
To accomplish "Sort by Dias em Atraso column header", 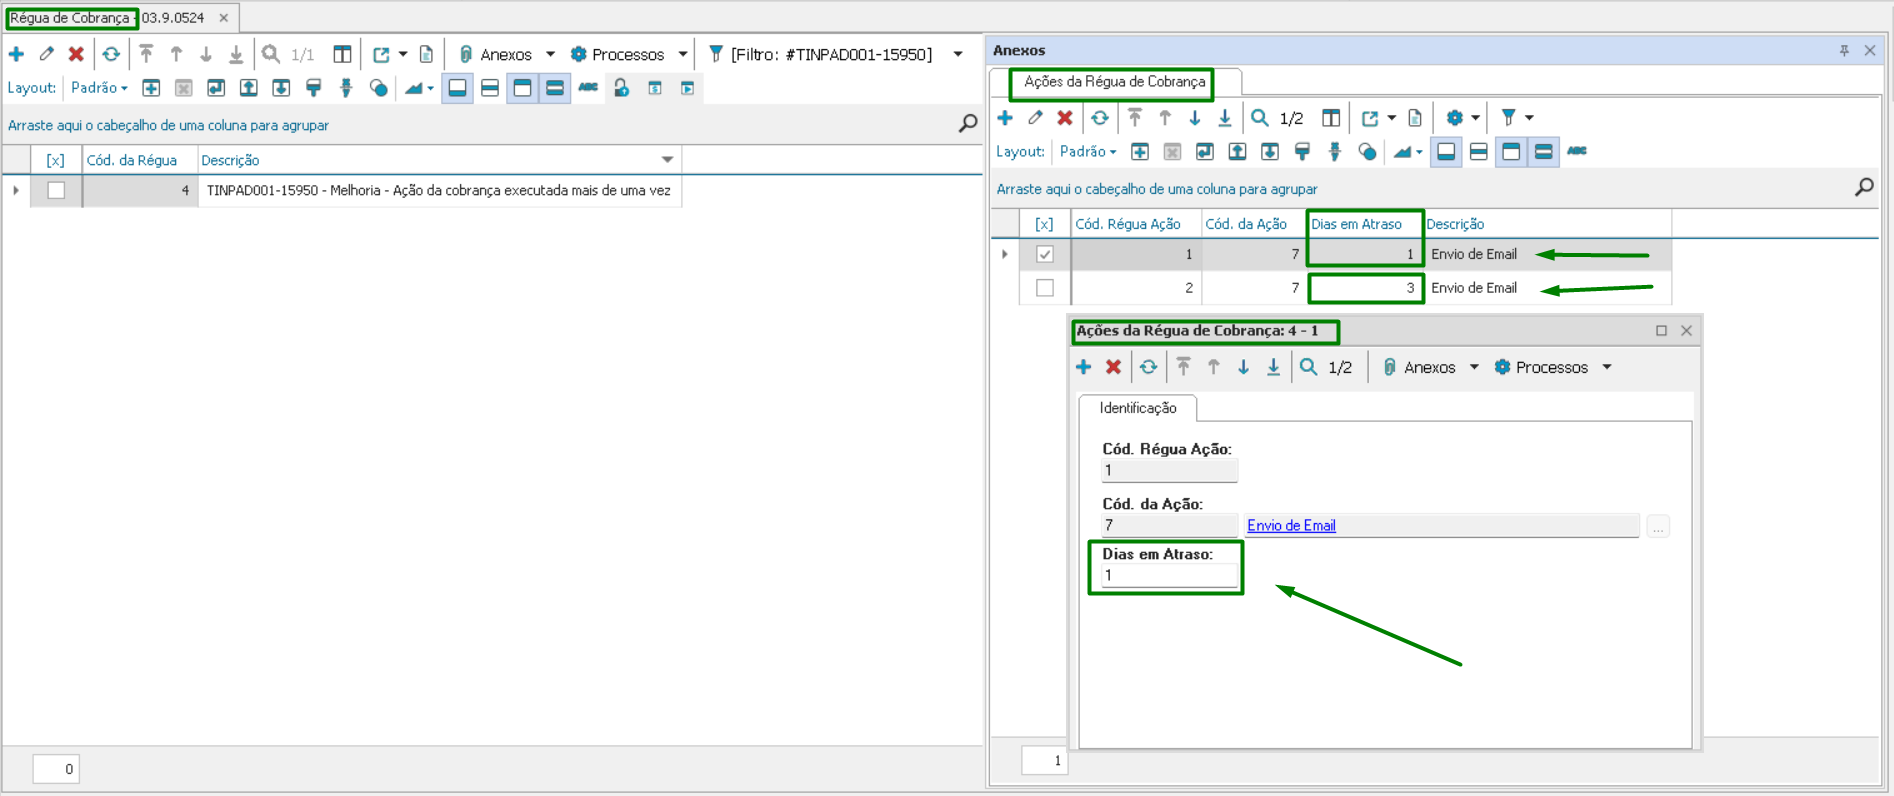I will coord(1364,224).
